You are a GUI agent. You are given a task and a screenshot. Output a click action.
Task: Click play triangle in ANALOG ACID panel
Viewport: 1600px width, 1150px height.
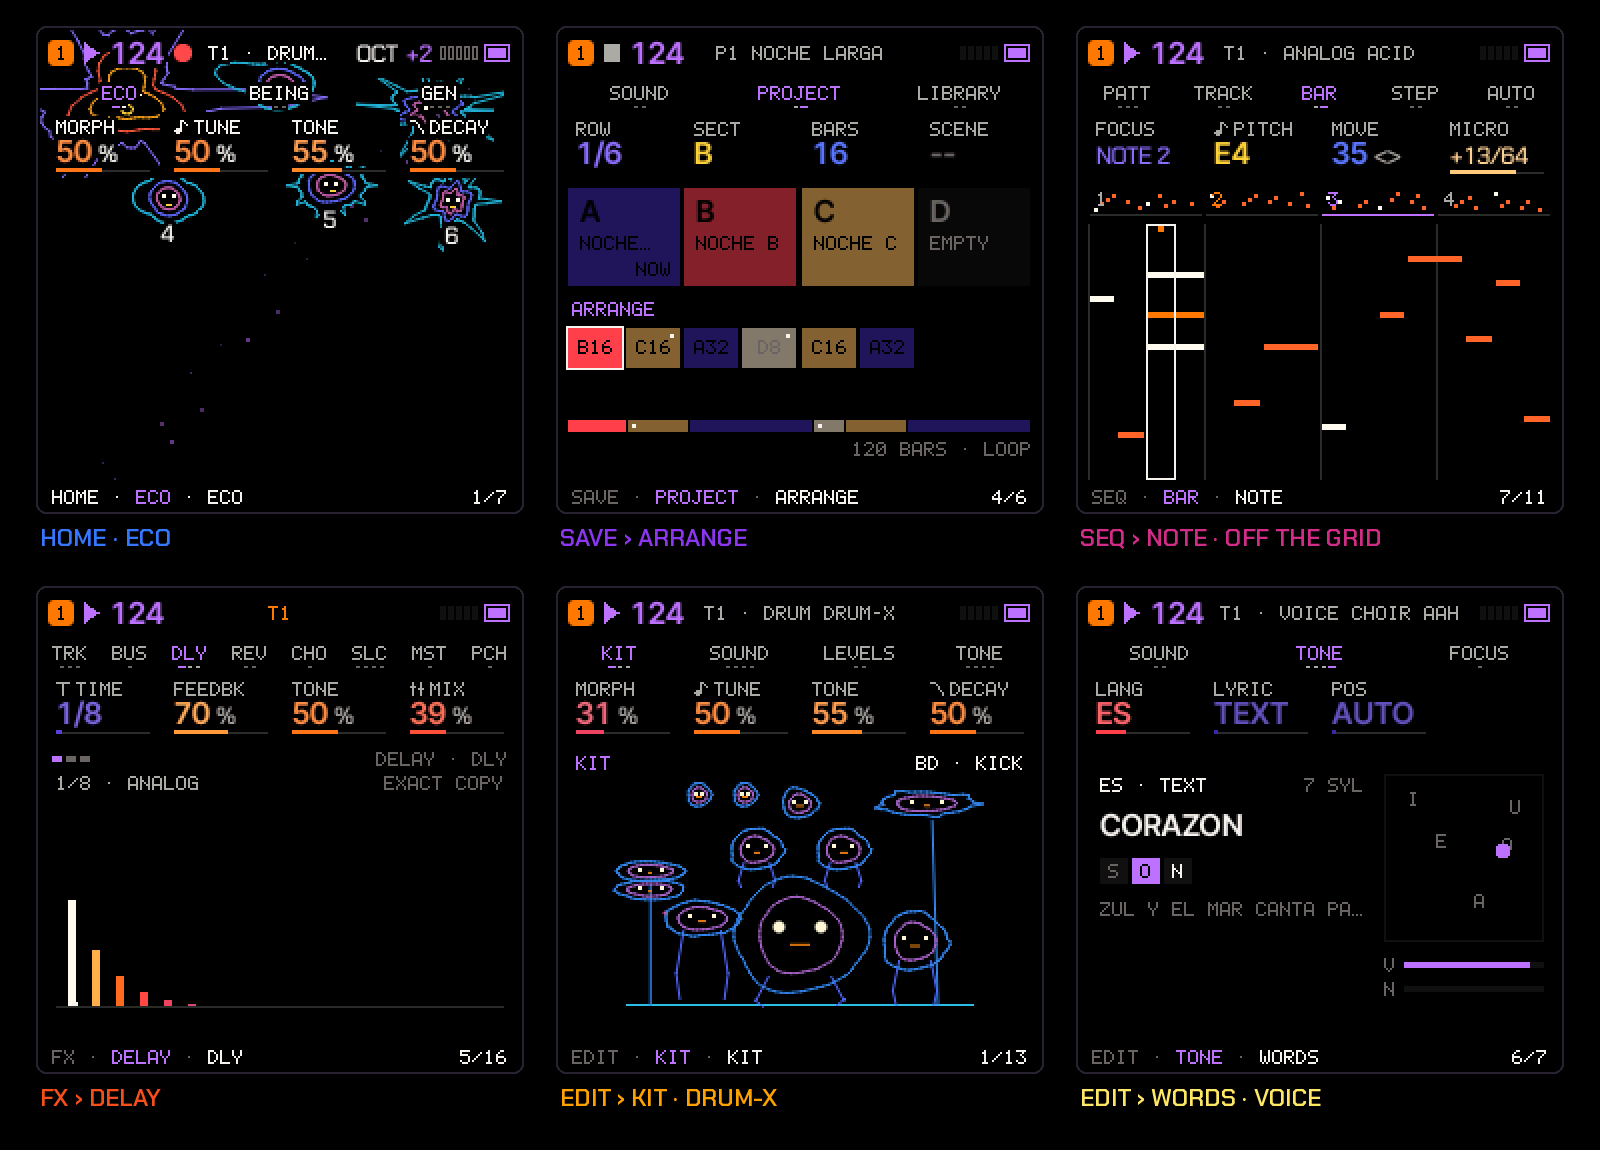[1131, 53]
